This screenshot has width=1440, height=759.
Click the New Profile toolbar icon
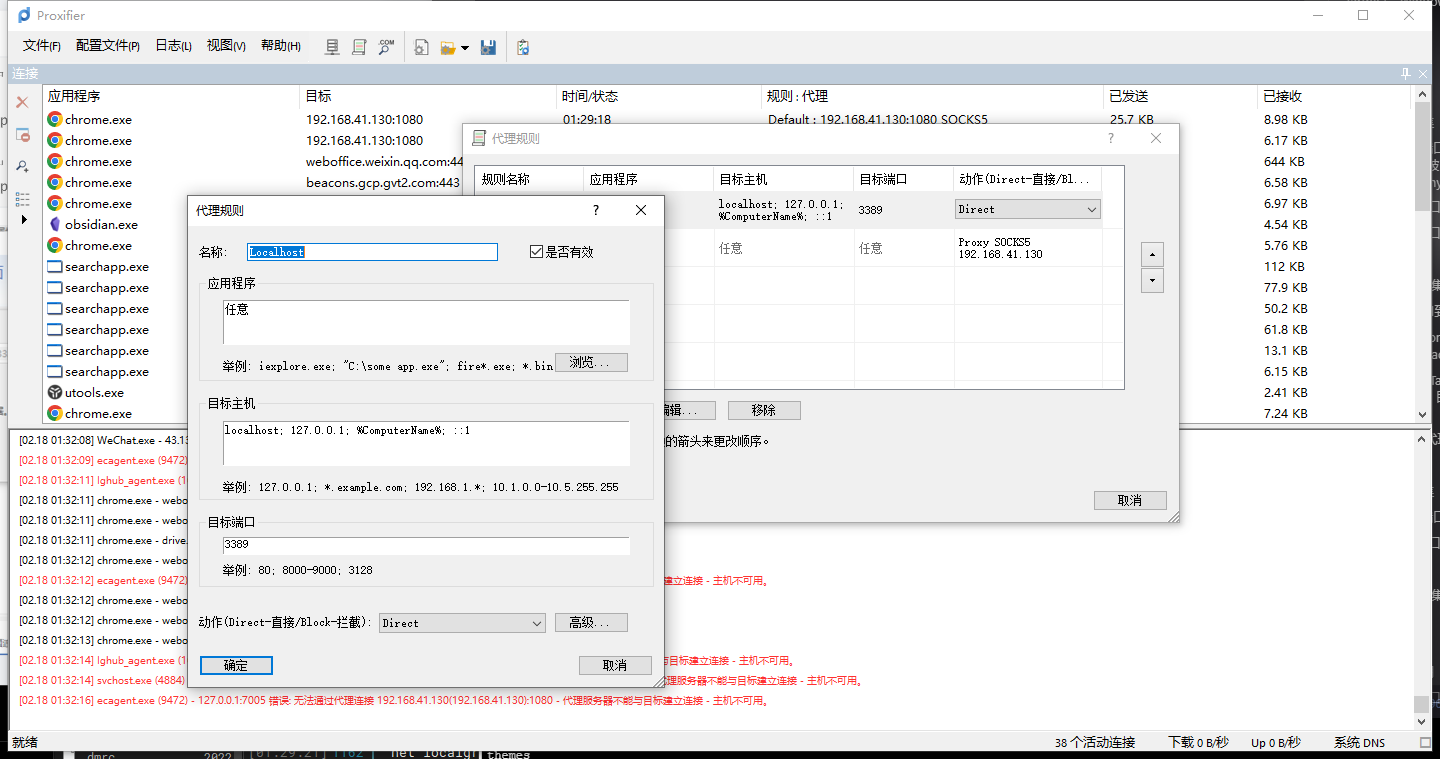pyautogui.click(x=422, y=47)
